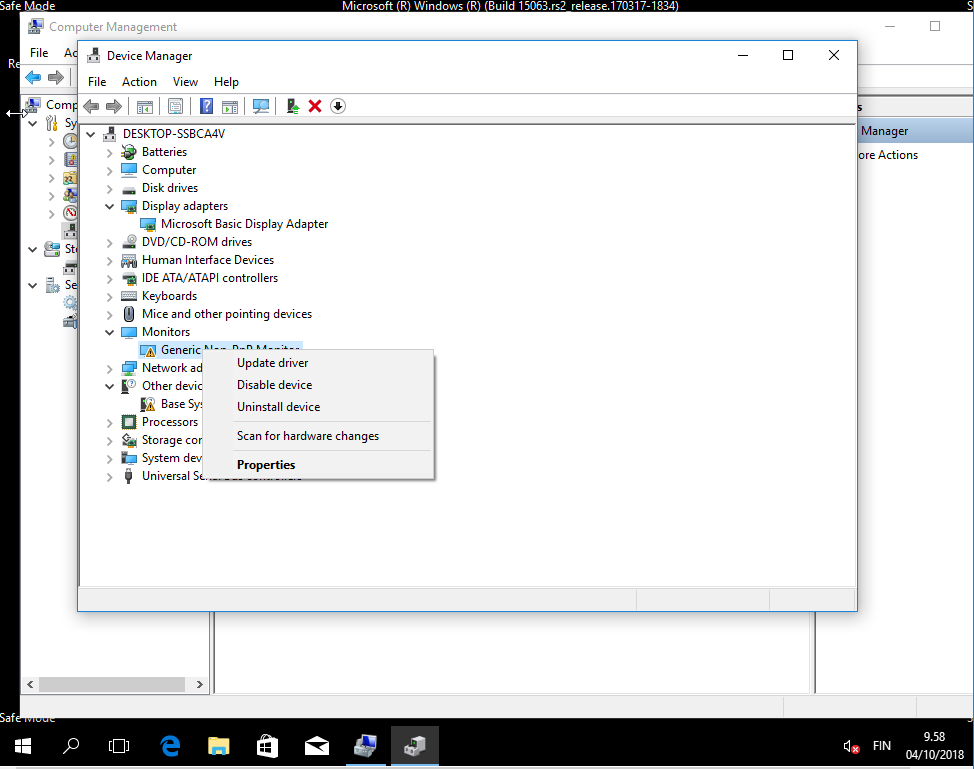Viewport: 974px width, 769px height.
Task: Open File Explorer from taskbar
Action: coord(218,746)
